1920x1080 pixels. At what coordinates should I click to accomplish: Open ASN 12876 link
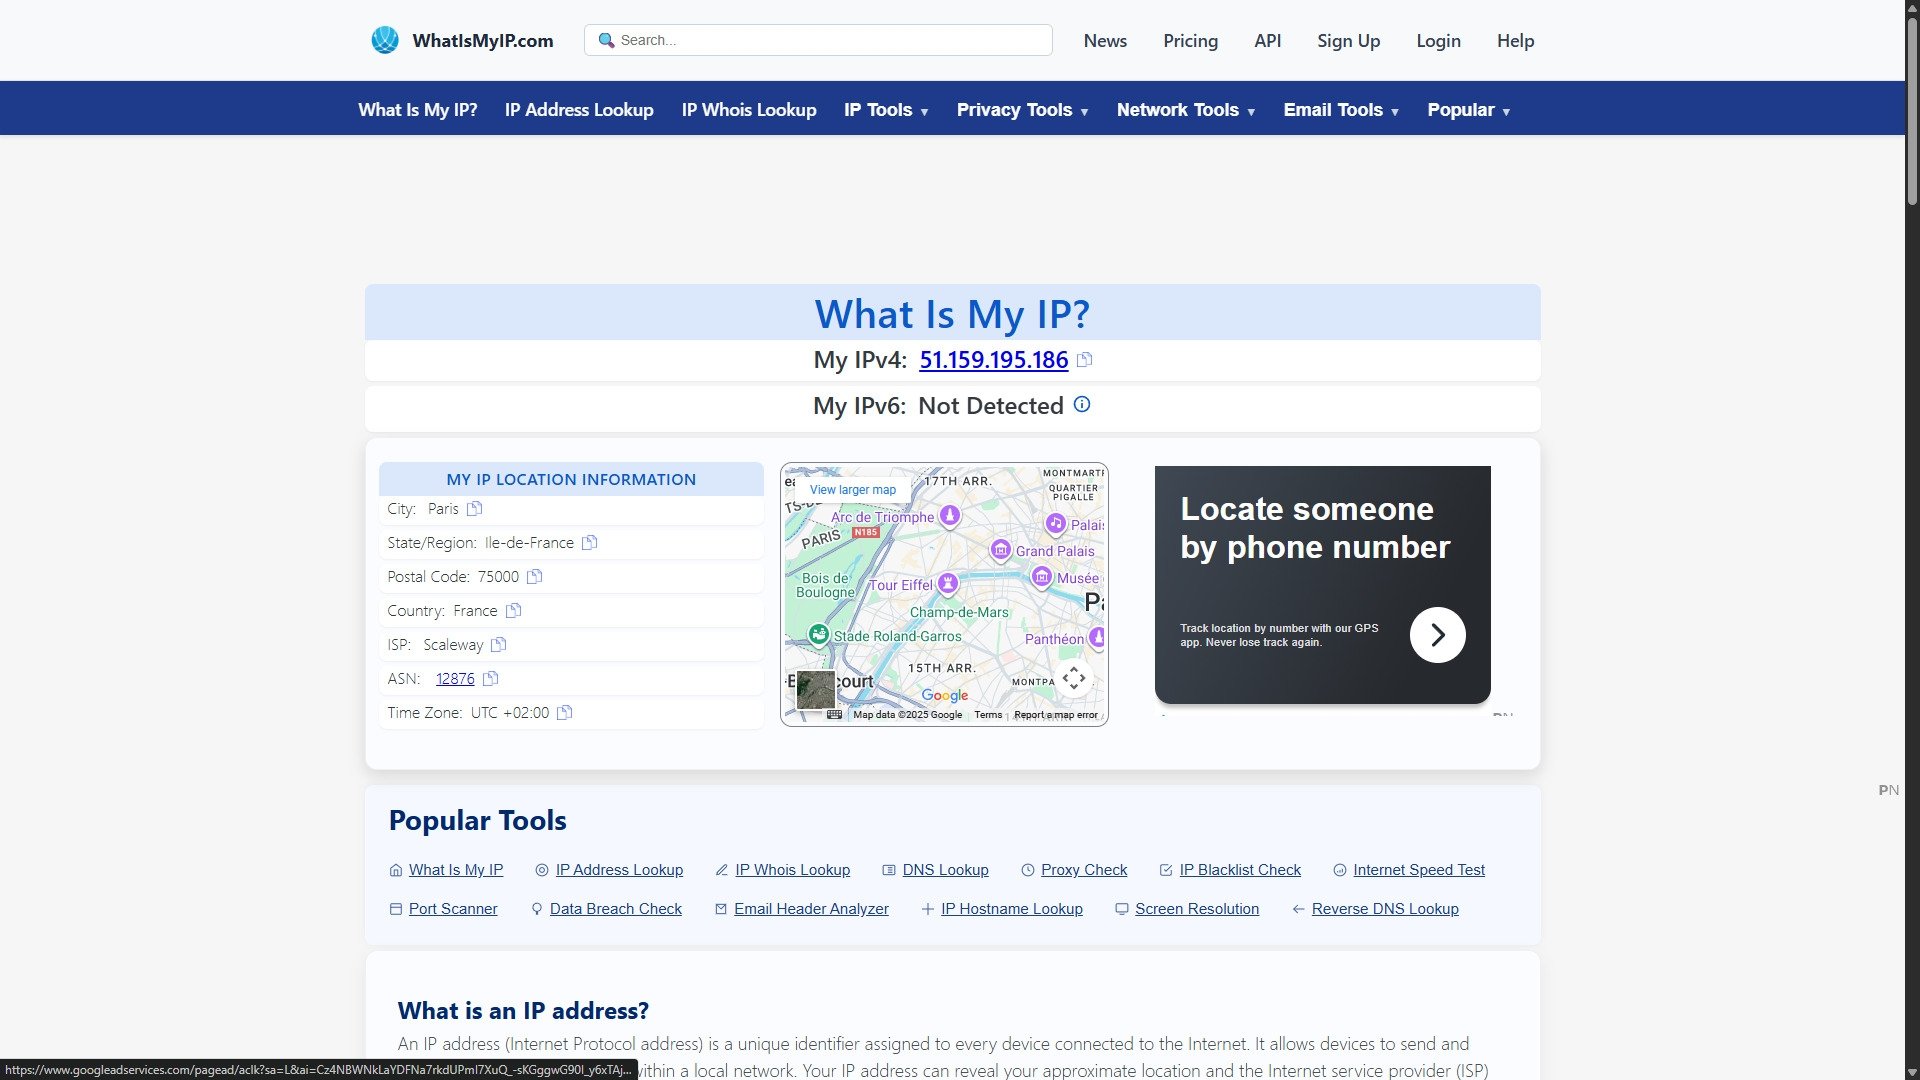click(455, 679)
